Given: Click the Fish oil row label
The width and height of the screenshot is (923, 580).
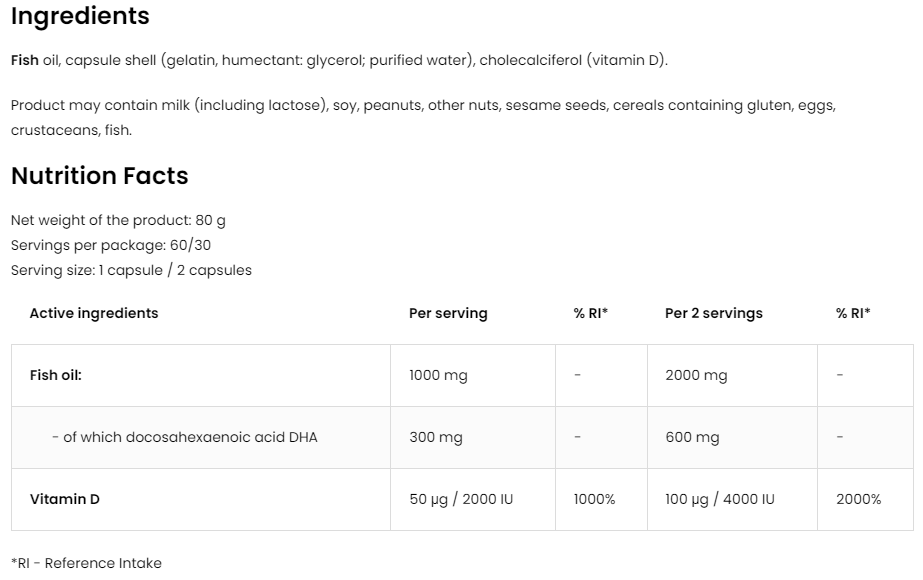Looking at the screenshot, I should [56, 376].
